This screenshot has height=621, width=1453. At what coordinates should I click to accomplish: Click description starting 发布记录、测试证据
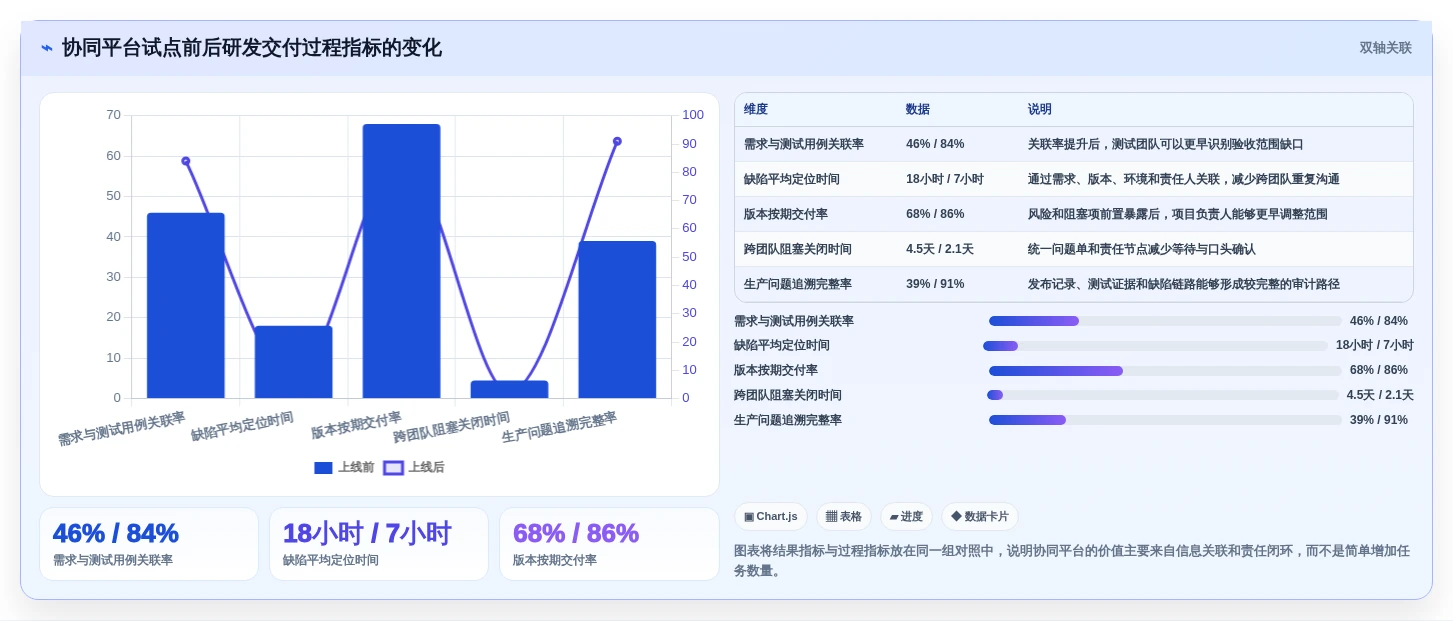coord(1184,284)
